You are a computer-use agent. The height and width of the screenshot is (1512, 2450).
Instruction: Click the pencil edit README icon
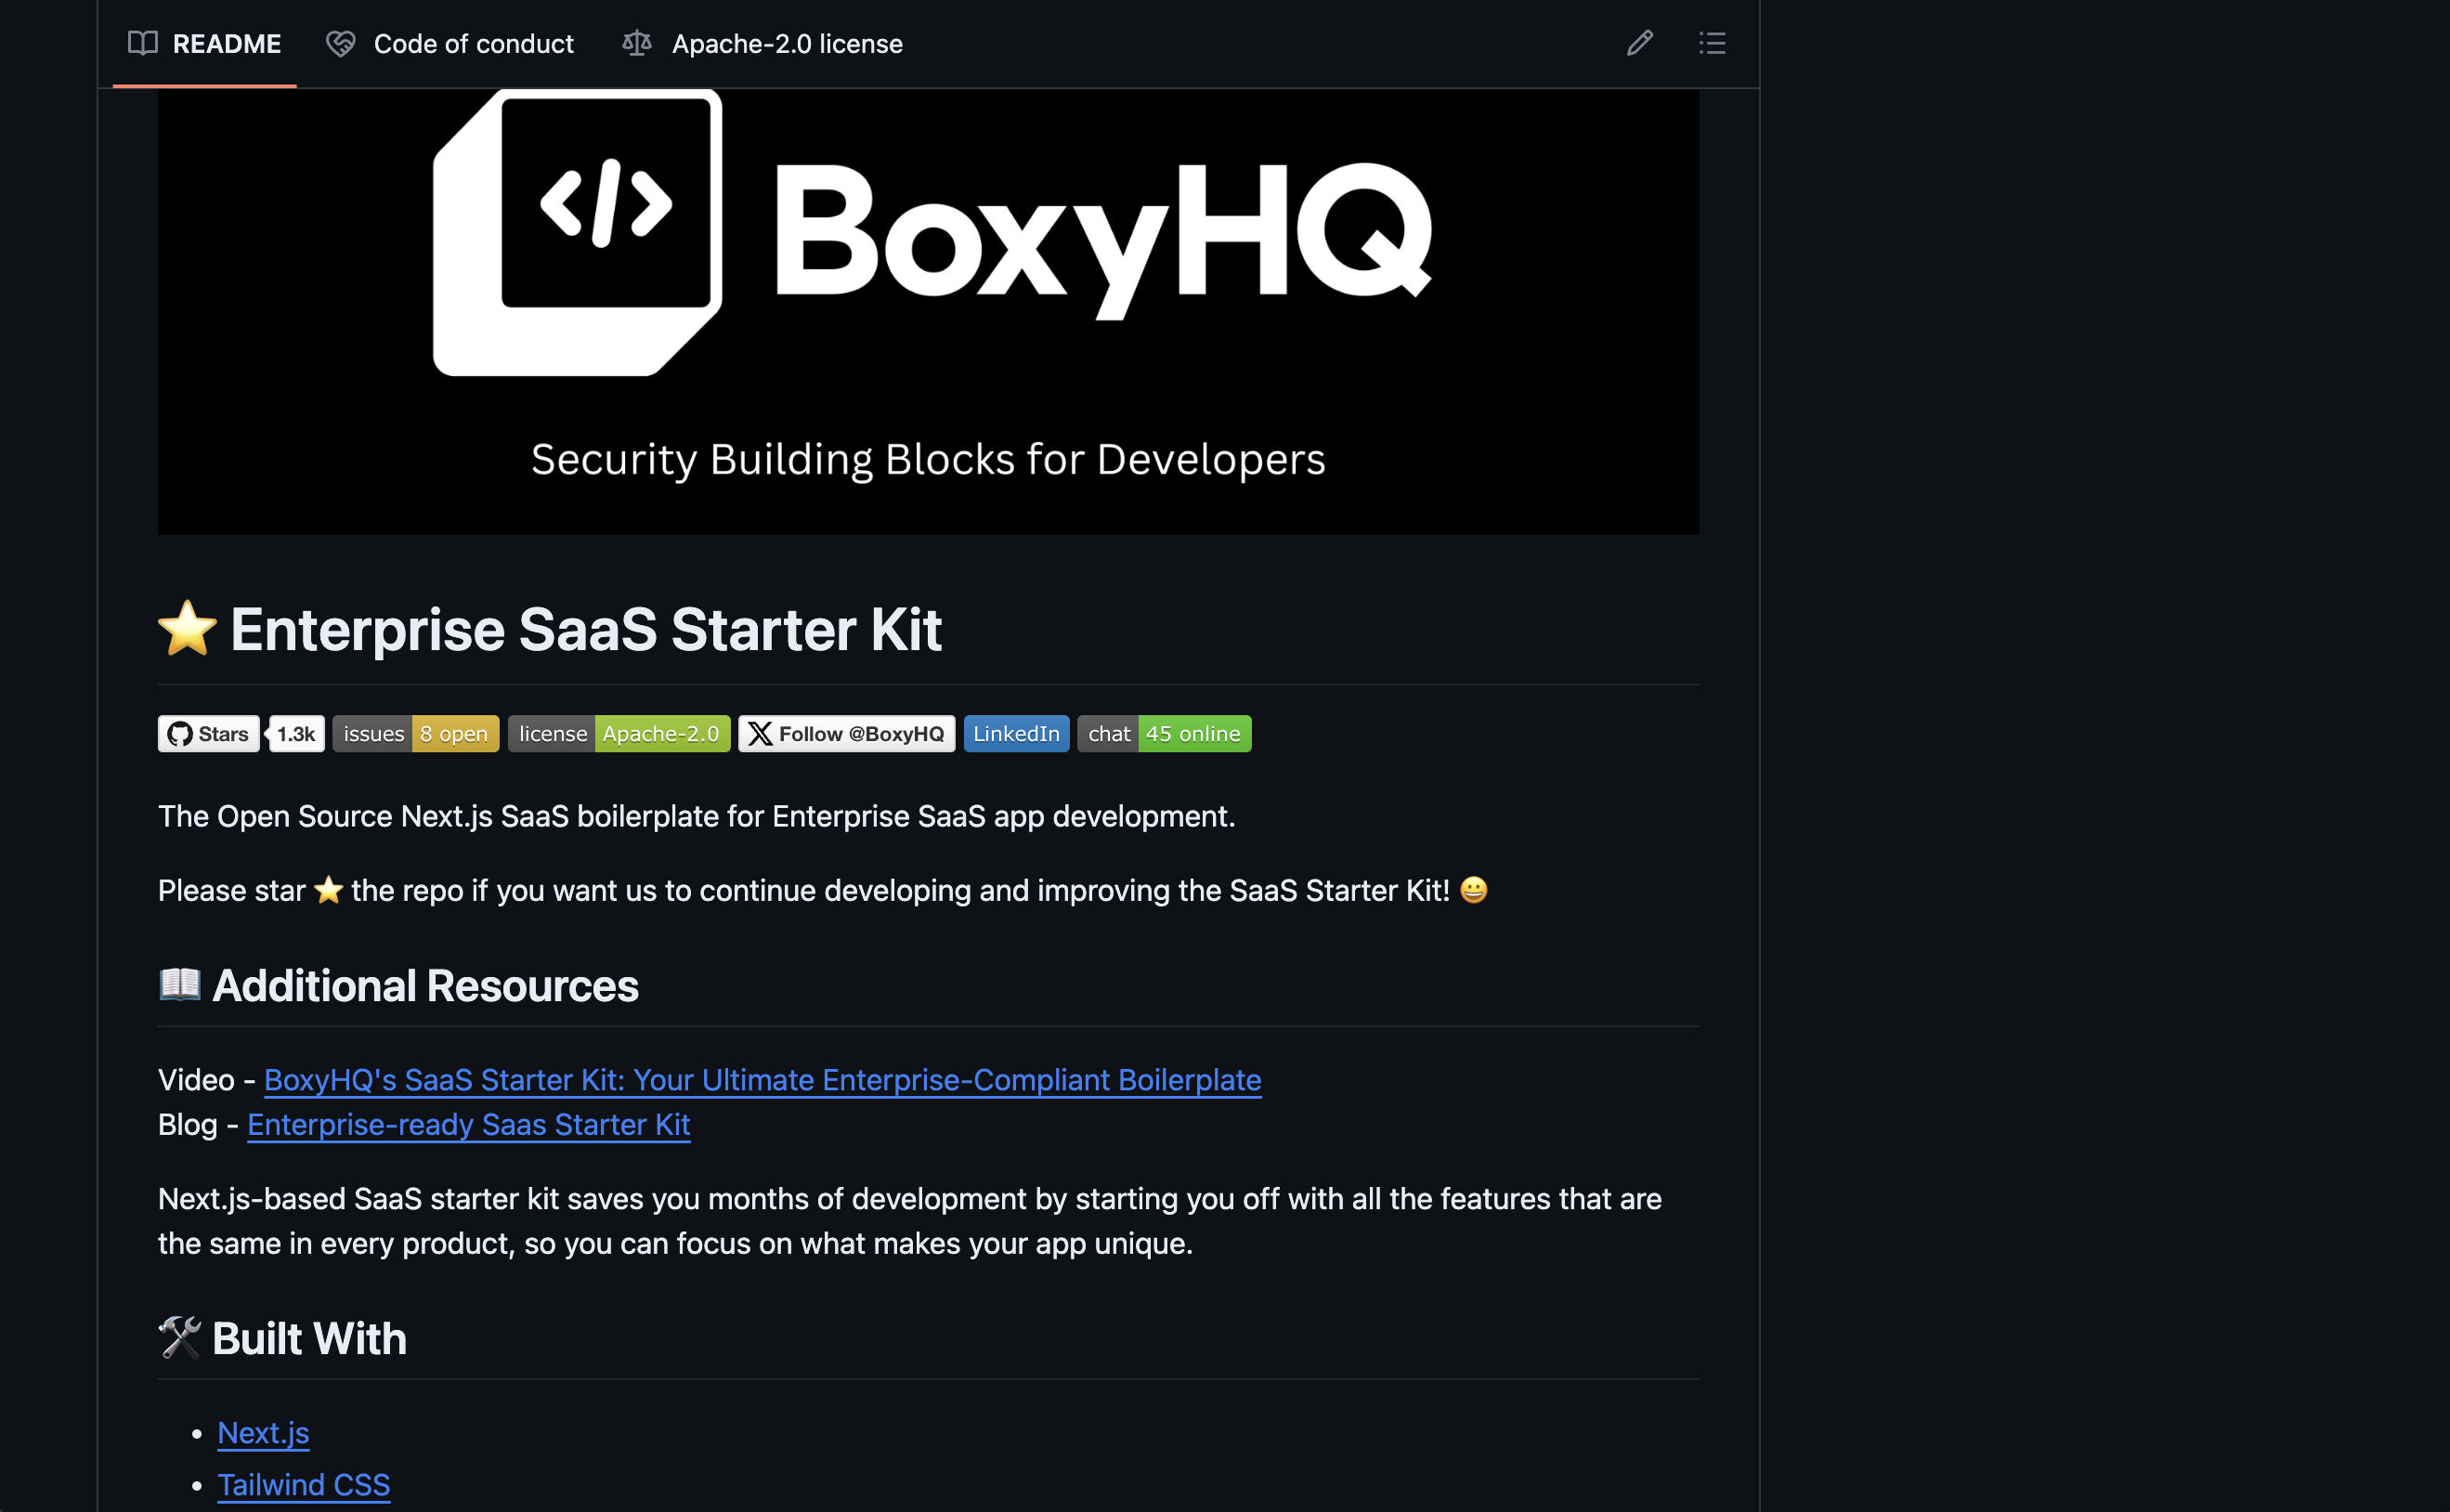(1639, 43)
